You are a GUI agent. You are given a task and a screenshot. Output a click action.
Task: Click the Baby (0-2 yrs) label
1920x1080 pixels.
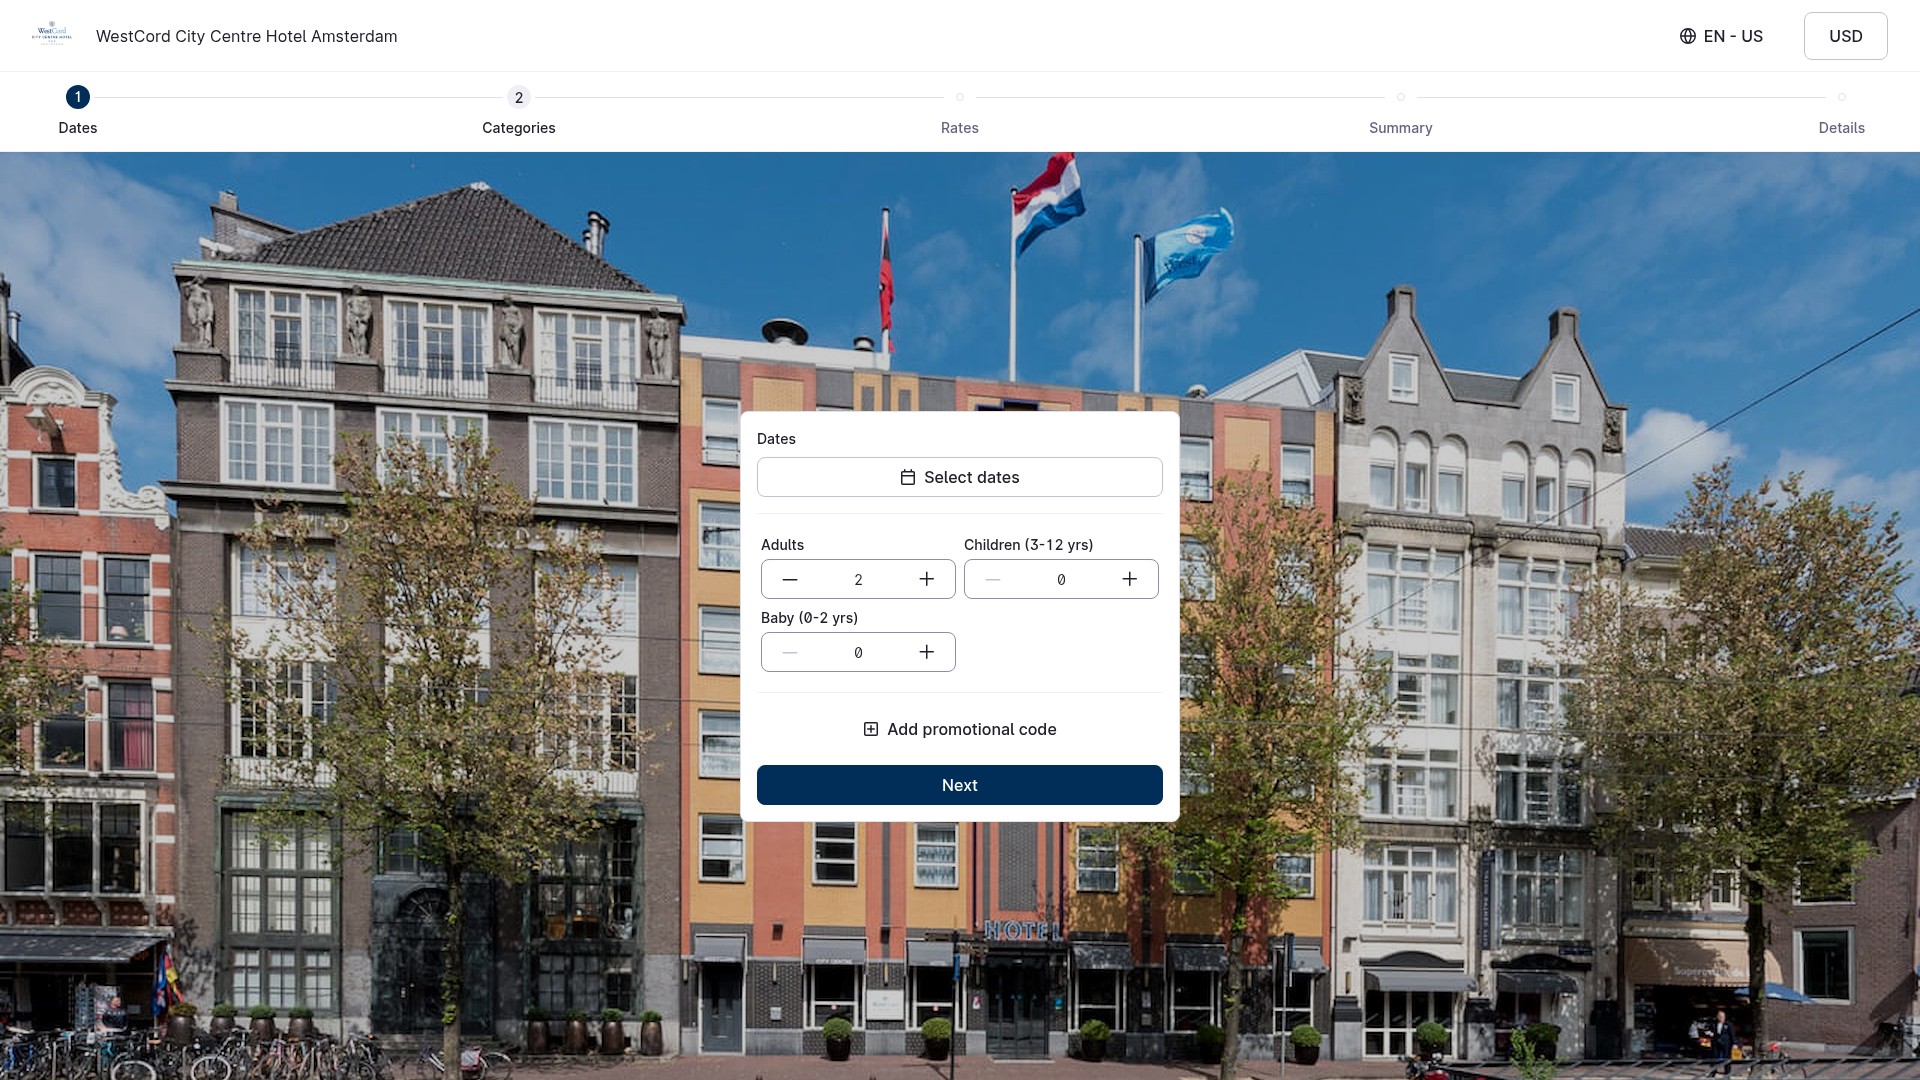[x=809, y=618]
